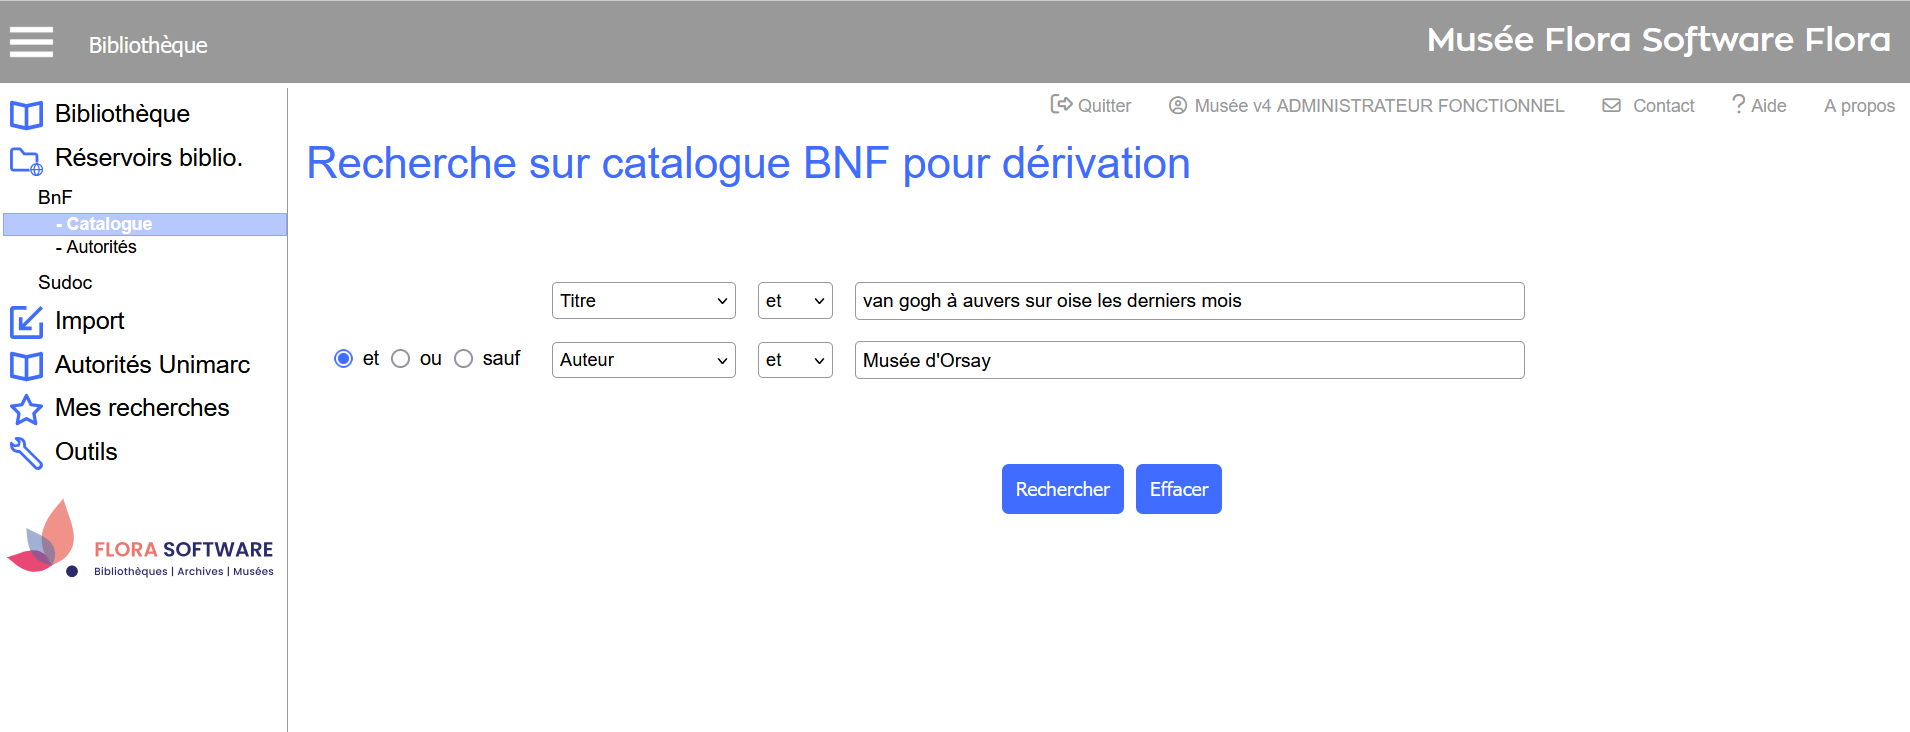The width and height of the screenshot is (1910, 732).
Task: Click the Mes recherches star icon
Action: (26, 409)
